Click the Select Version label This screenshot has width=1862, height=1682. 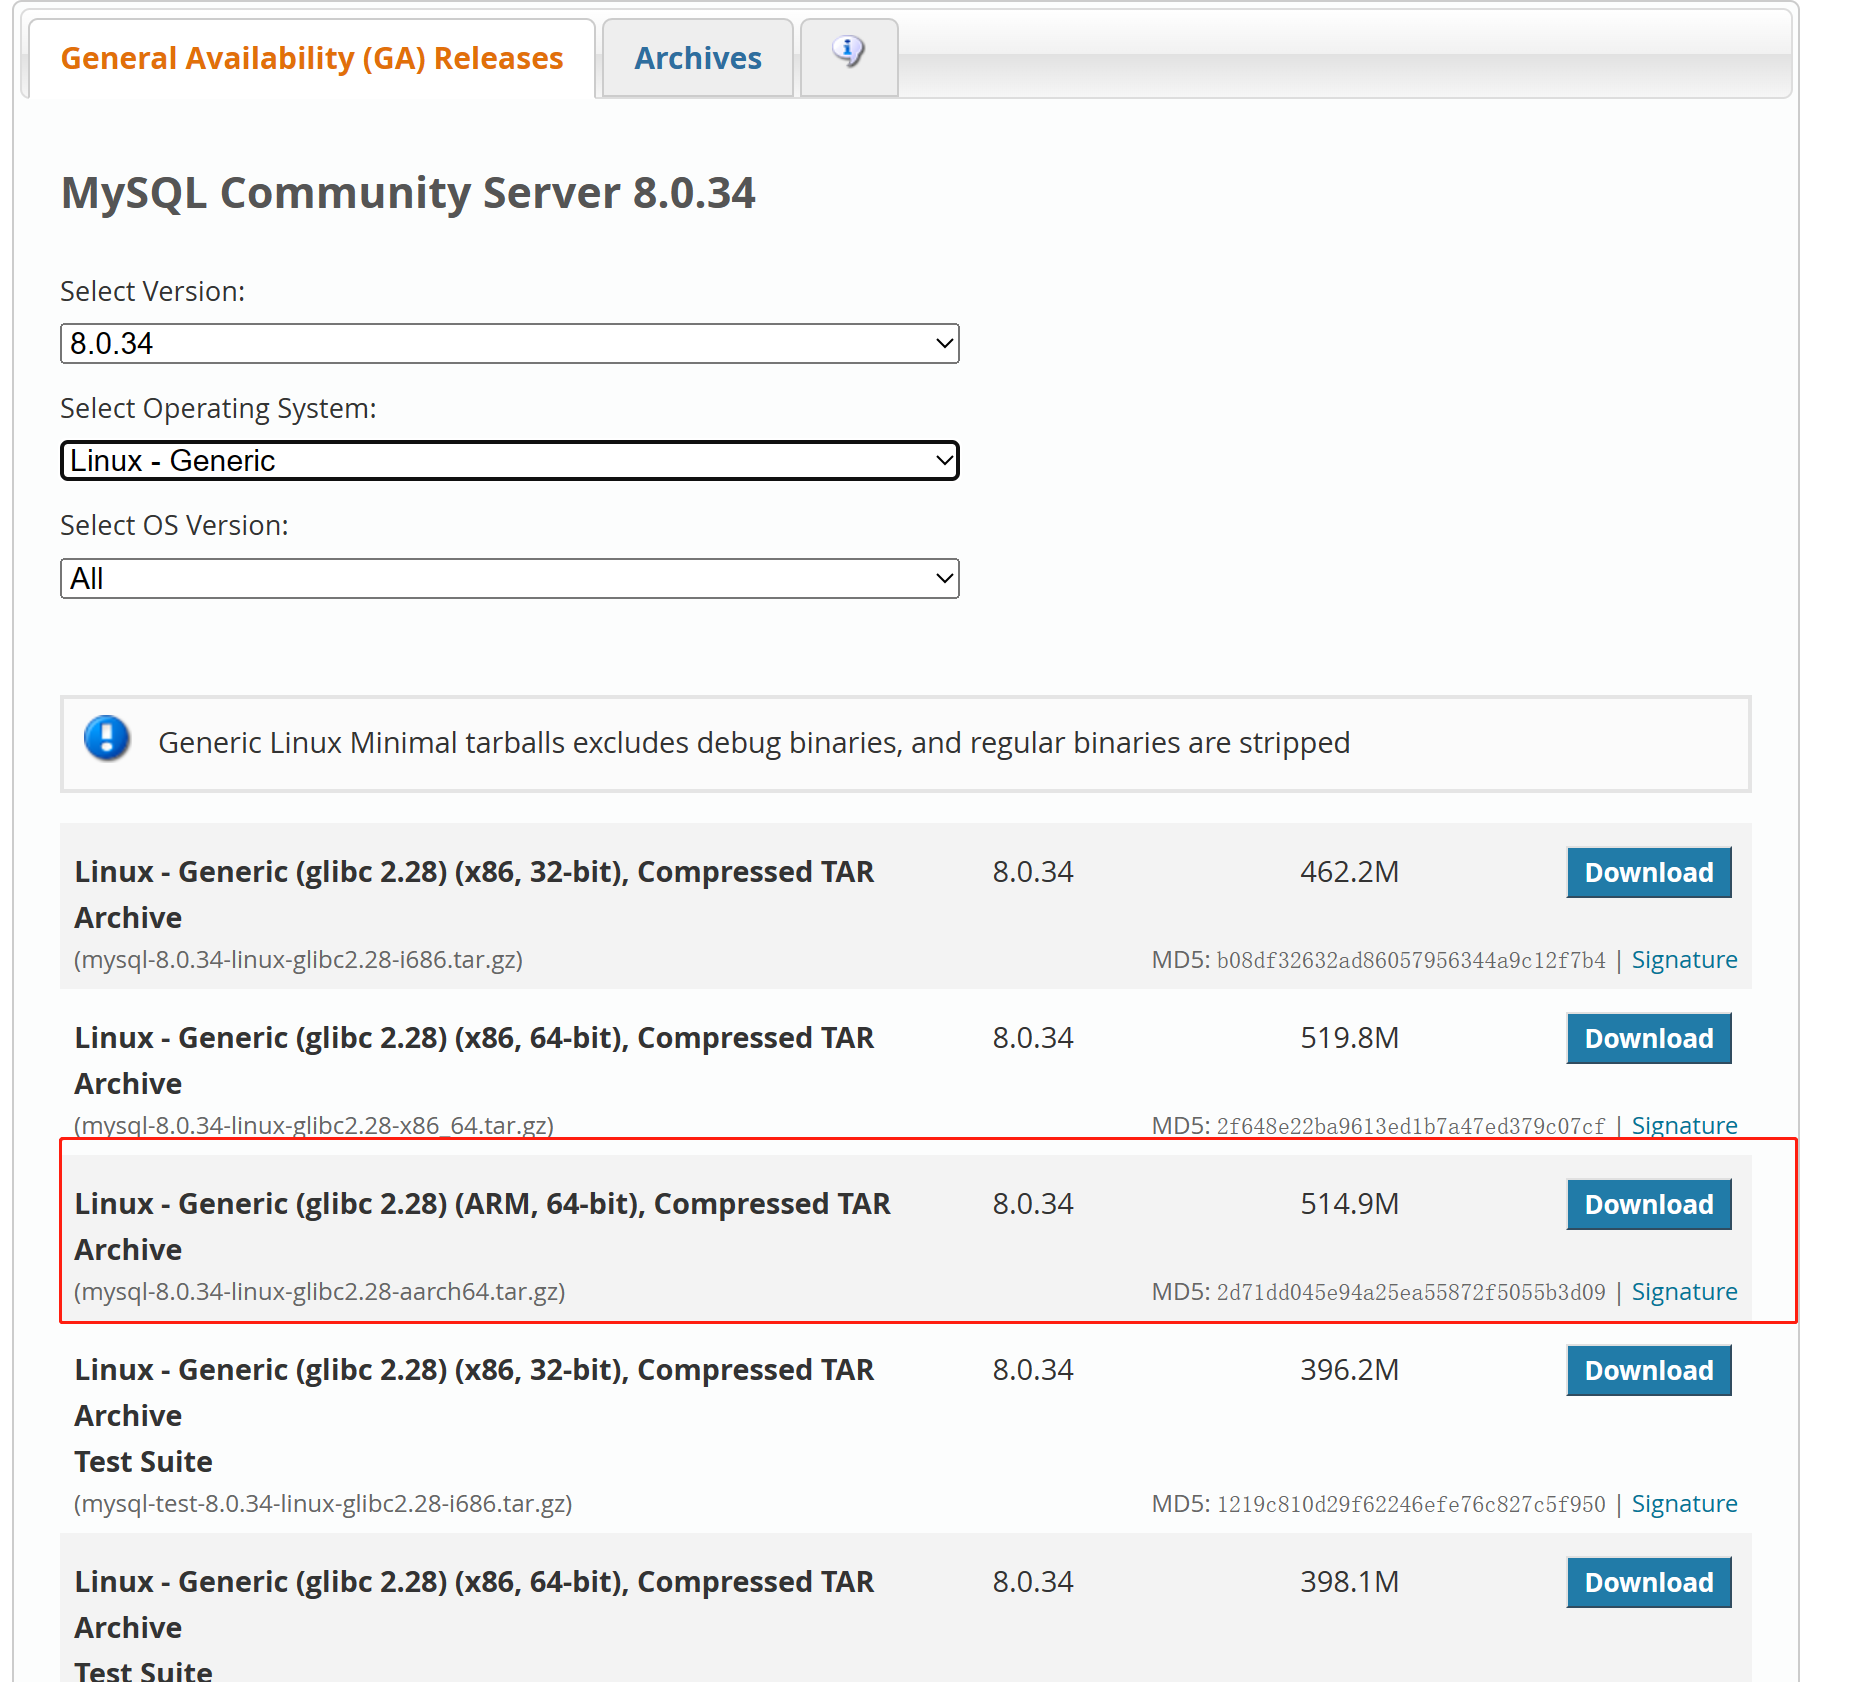152,291
